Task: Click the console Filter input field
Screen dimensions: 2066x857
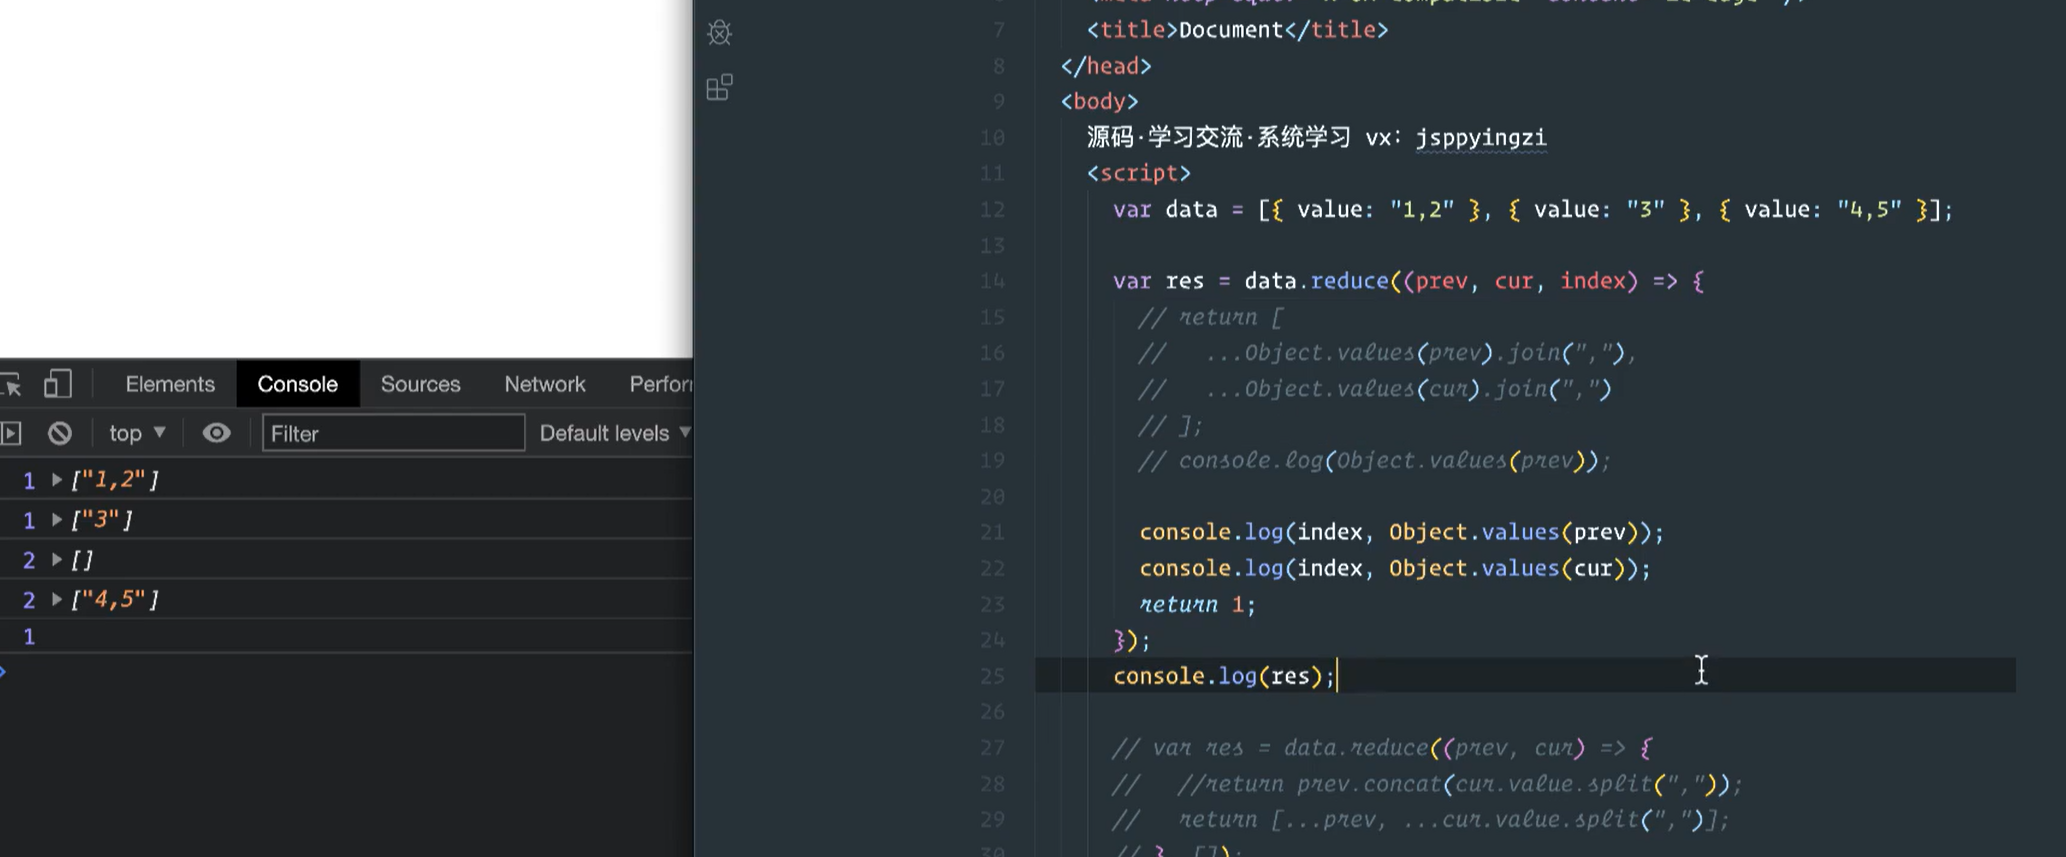Action: pyautogui.click(x=393, y=433)
